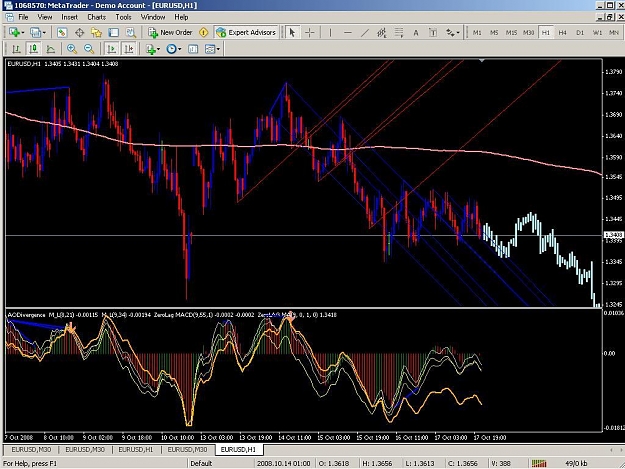The height and width of the screenshot is (469, 625).
Task: Click the V: 388 volume entry
Action: [x=501, y=463]
